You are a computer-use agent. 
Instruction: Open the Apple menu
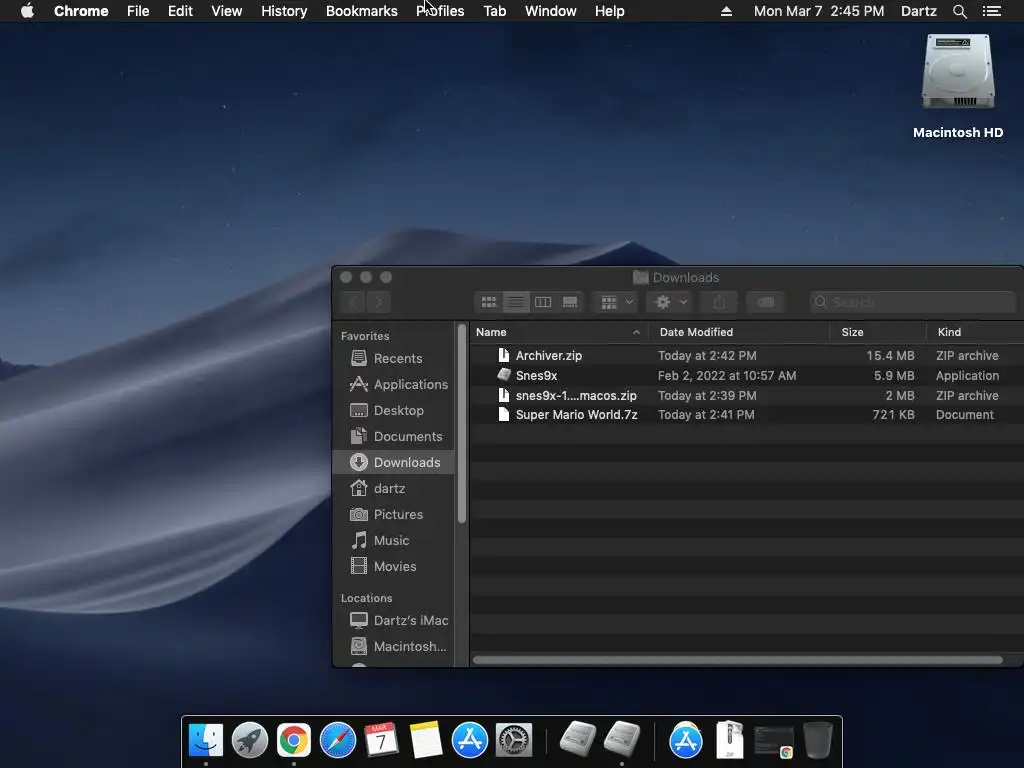point(27,11)
